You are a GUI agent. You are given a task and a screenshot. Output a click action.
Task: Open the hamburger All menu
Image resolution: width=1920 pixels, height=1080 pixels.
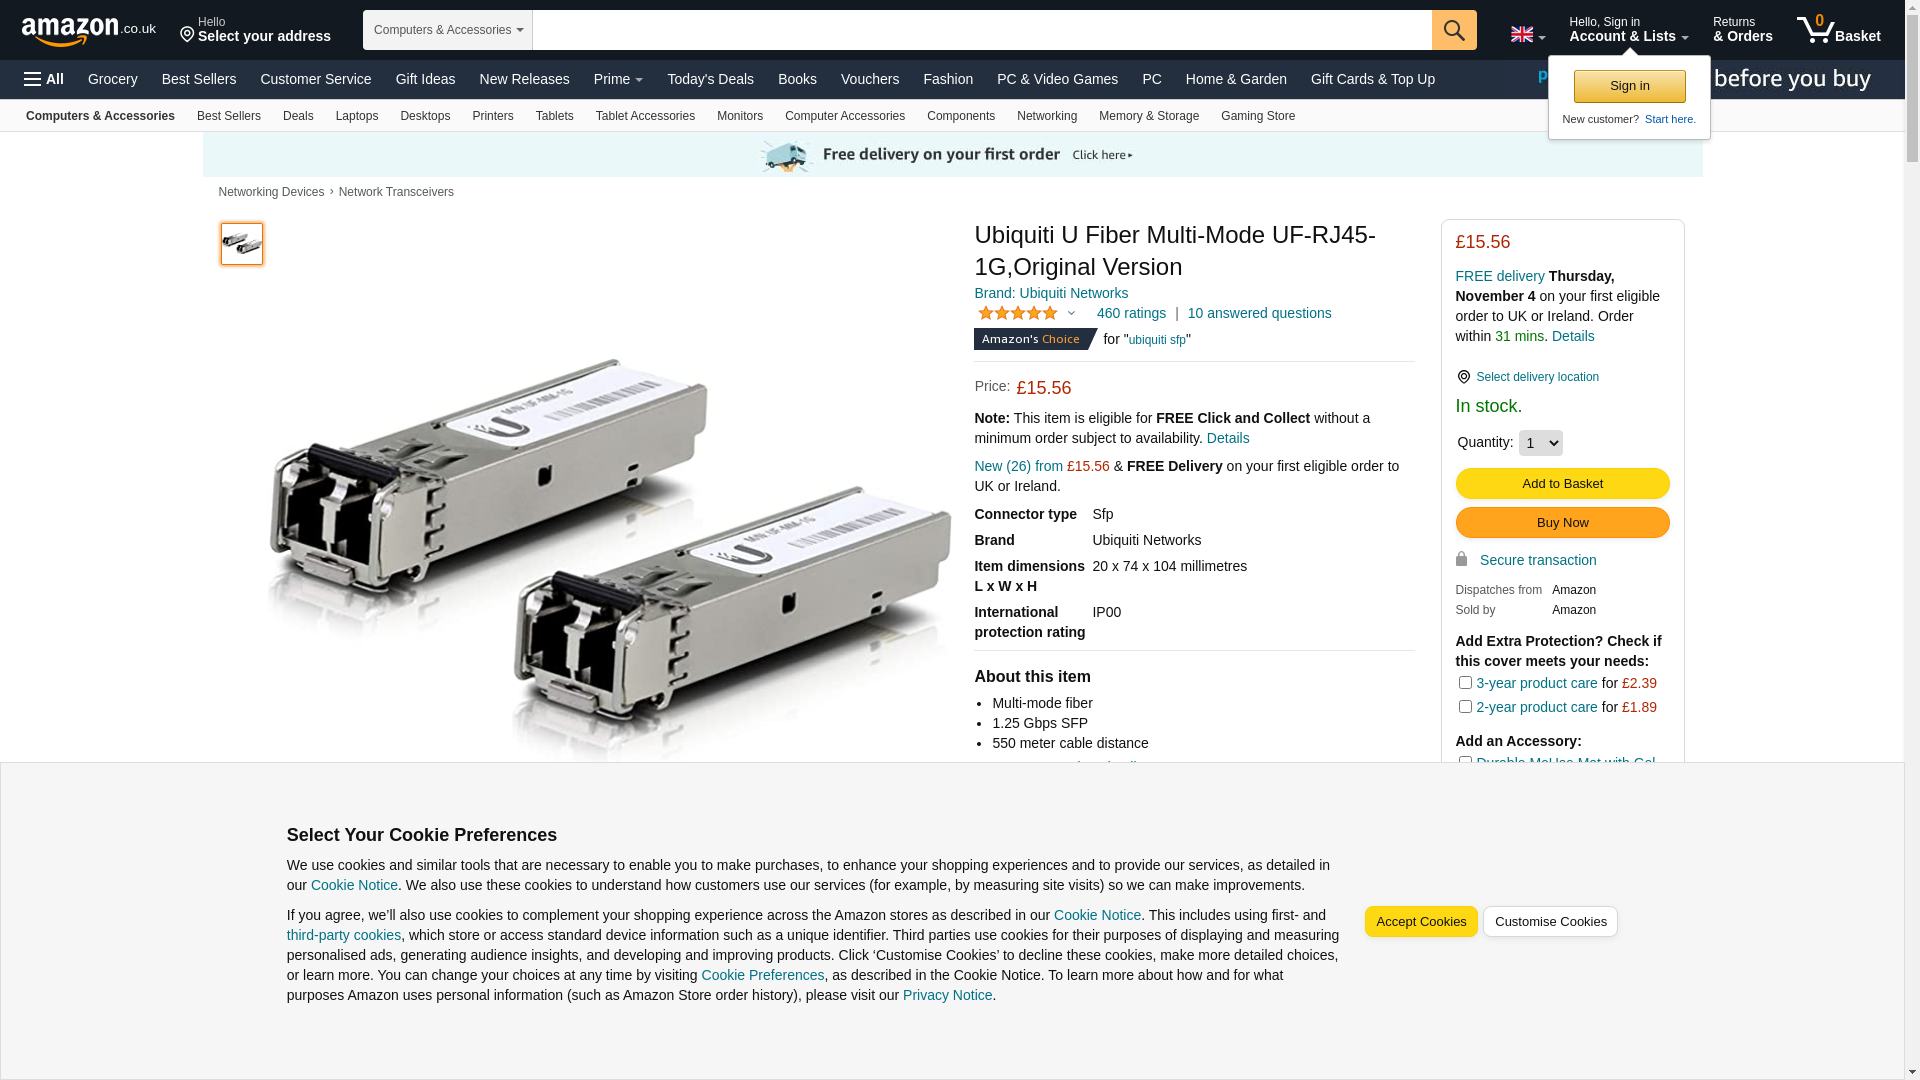coord(44,79)
